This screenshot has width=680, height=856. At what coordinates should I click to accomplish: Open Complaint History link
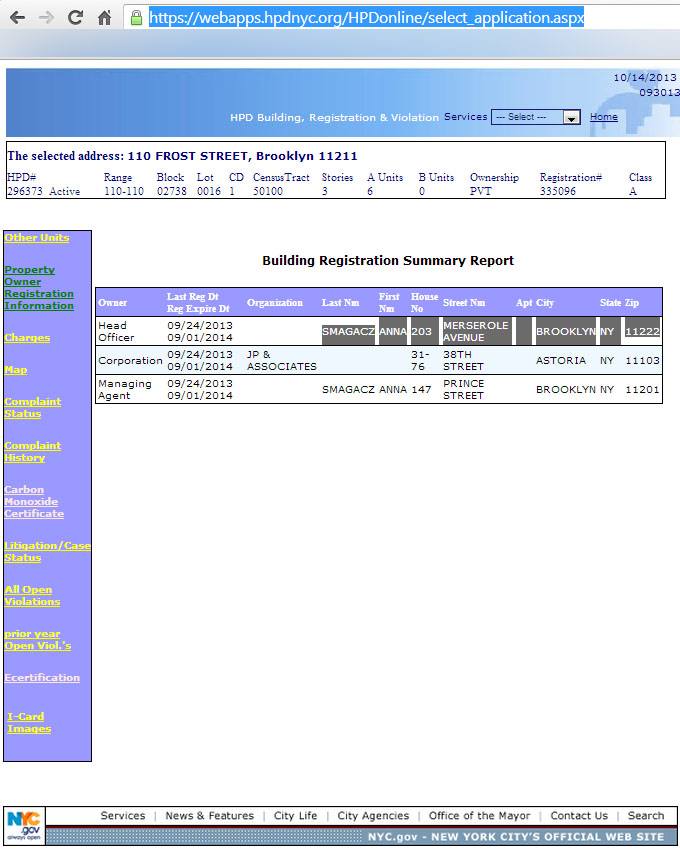tap(32, 452)
